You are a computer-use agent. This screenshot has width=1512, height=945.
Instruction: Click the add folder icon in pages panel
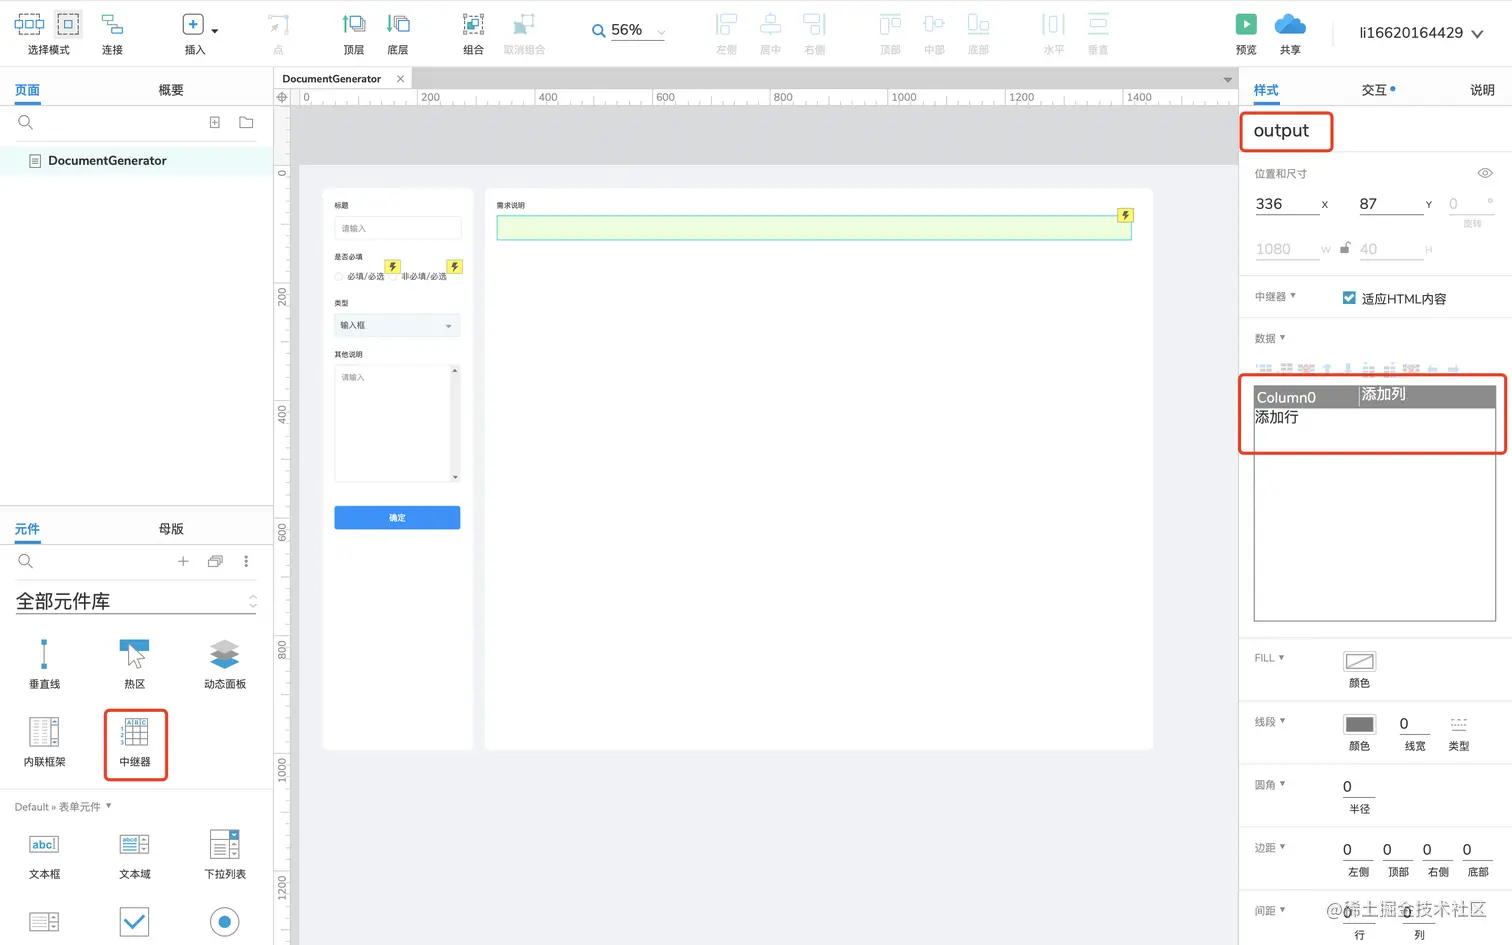(x=246, y=122)
